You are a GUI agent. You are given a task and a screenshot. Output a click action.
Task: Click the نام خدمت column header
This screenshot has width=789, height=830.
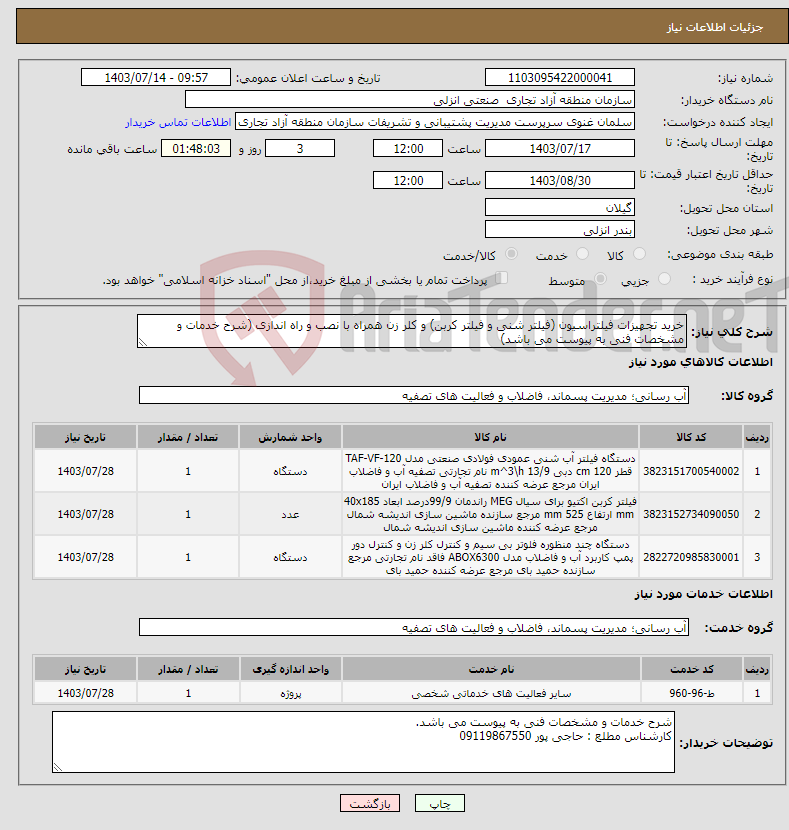[491, 669]
